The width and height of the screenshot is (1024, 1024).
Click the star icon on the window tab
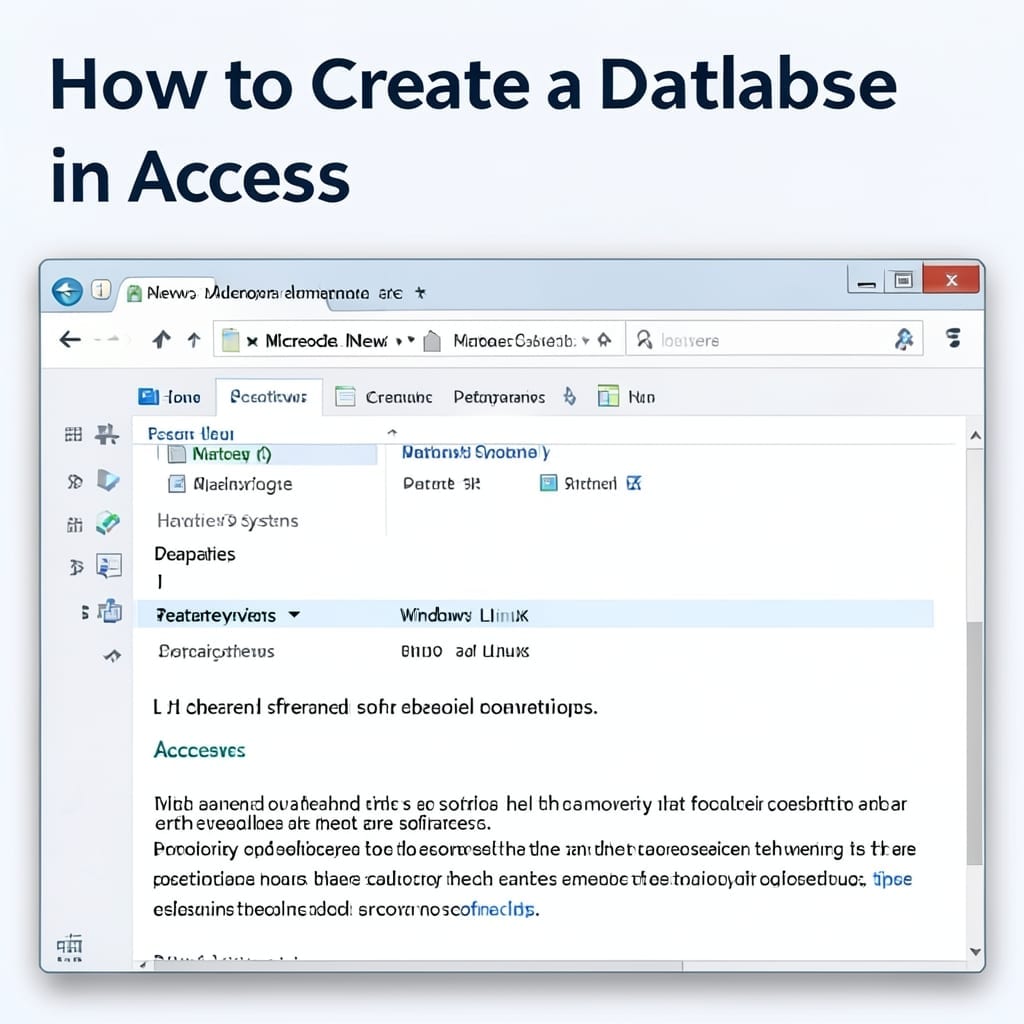coord(421,293)
